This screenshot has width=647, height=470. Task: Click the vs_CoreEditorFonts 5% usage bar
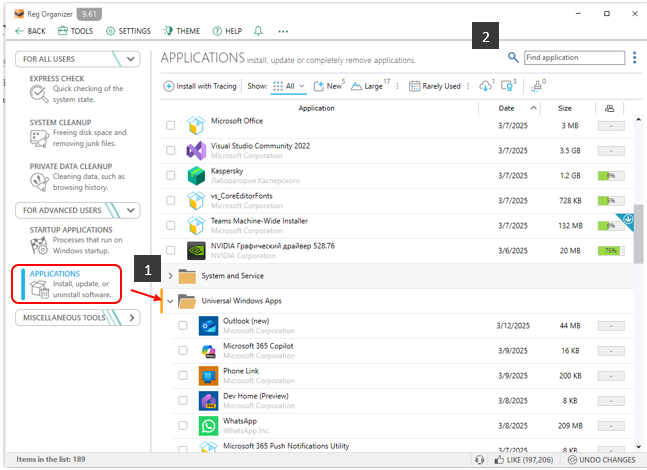pos(611,201)
